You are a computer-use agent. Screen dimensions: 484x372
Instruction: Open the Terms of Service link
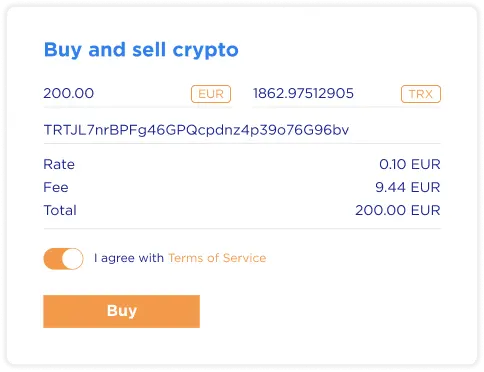point(217,258)
